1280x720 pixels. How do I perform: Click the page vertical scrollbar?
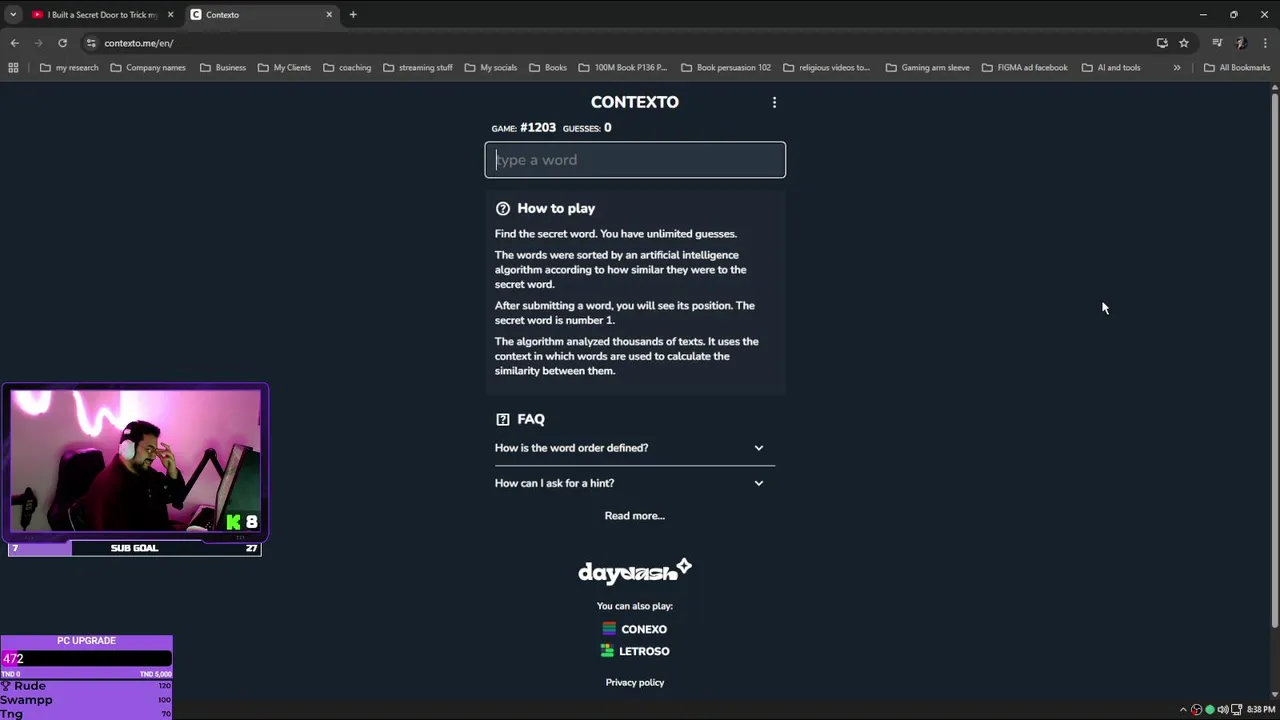1274,360
